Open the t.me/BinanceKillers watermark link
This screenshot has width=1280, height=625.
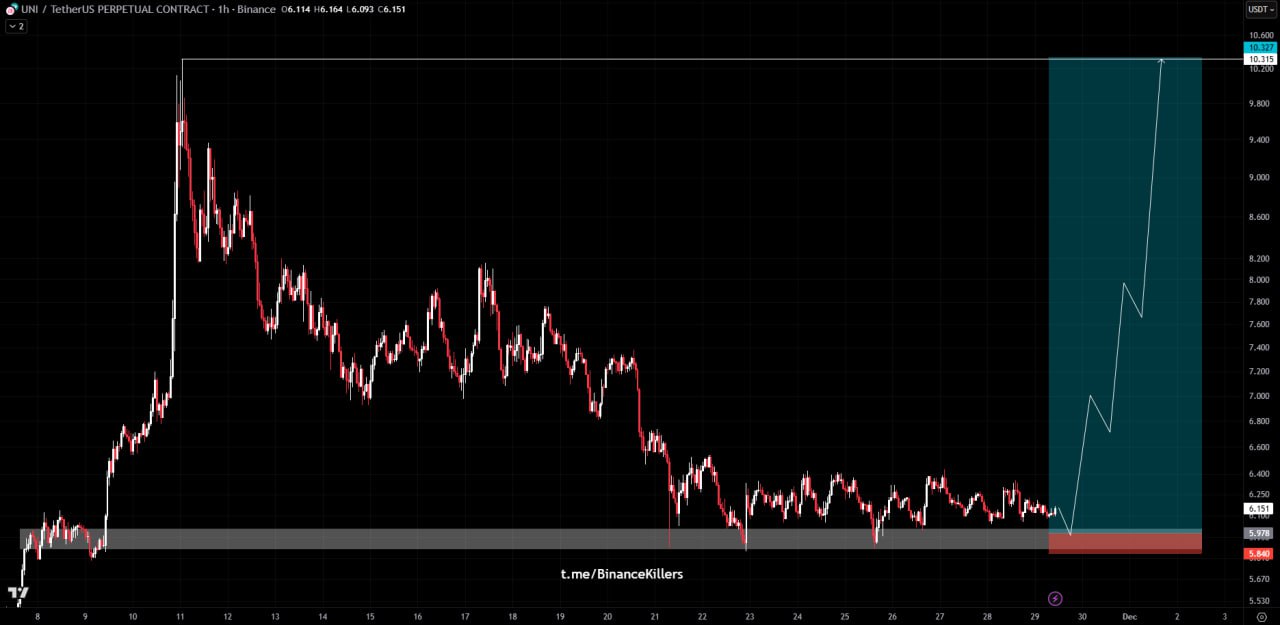pyautogui.click(x=621, y=574)
